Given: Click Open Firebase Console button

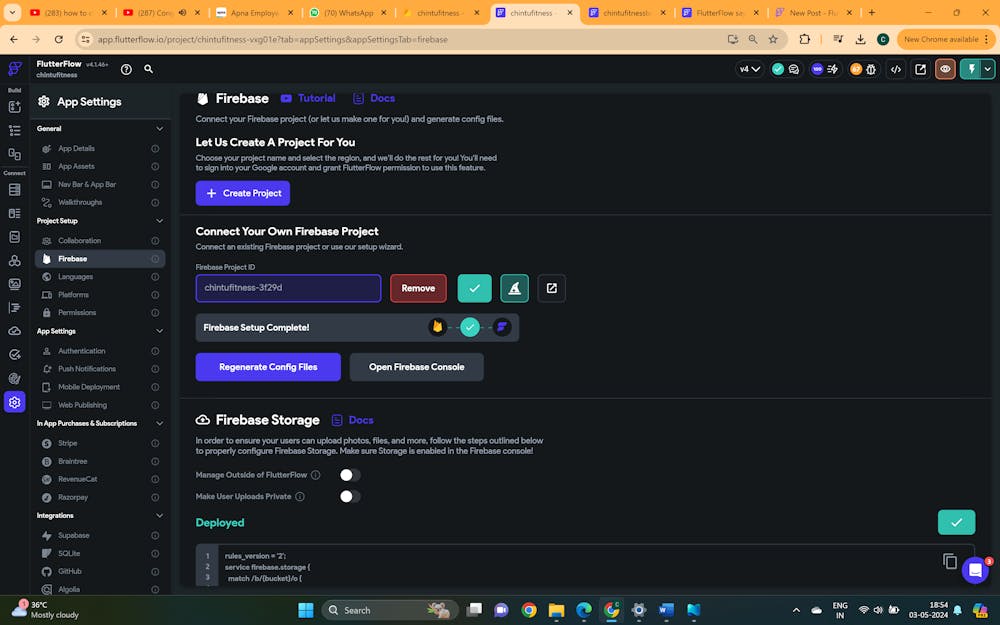Looking at the screenshot, I should (416, 367).
